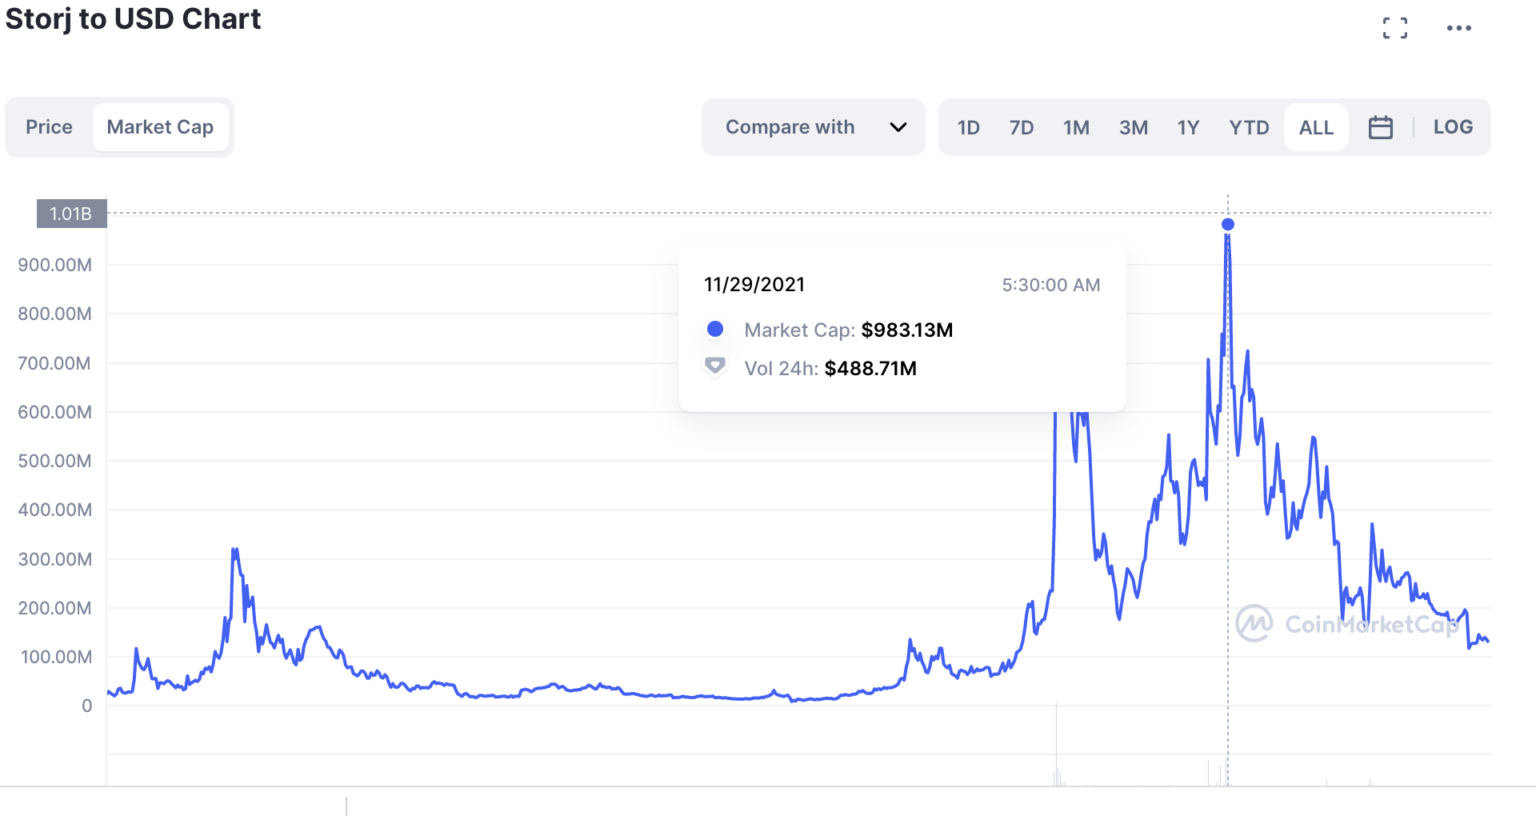Click the 1.01B price axis label

point(71,213)
